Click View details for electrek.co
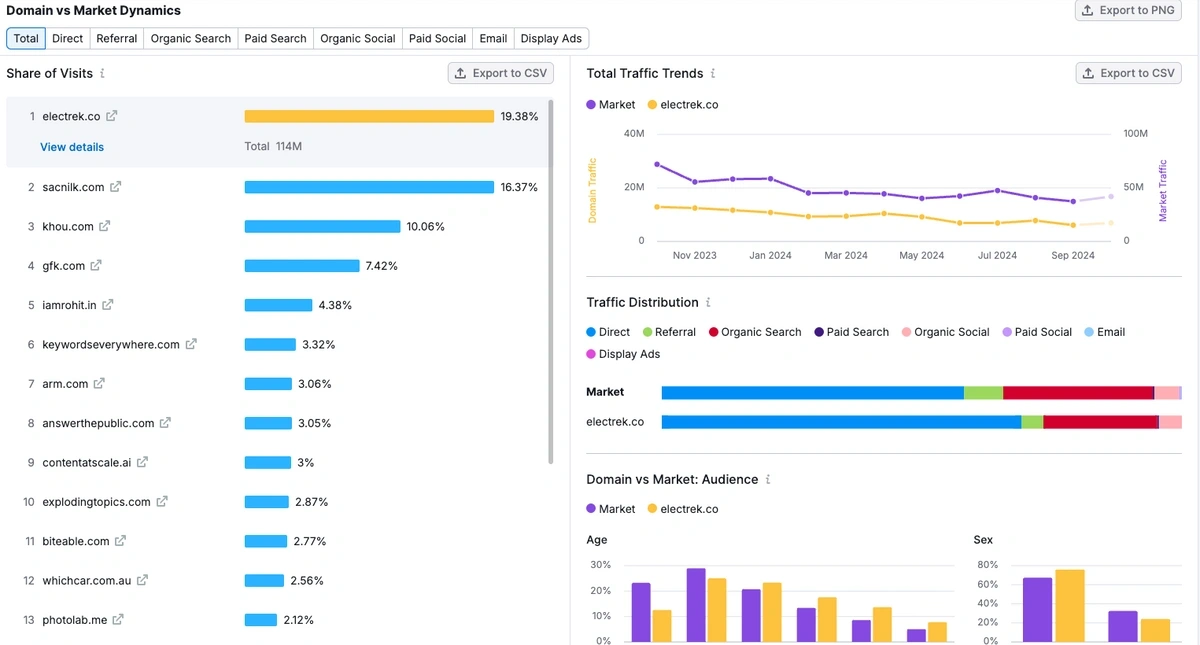1200x645 pixels. coord(72,147)
